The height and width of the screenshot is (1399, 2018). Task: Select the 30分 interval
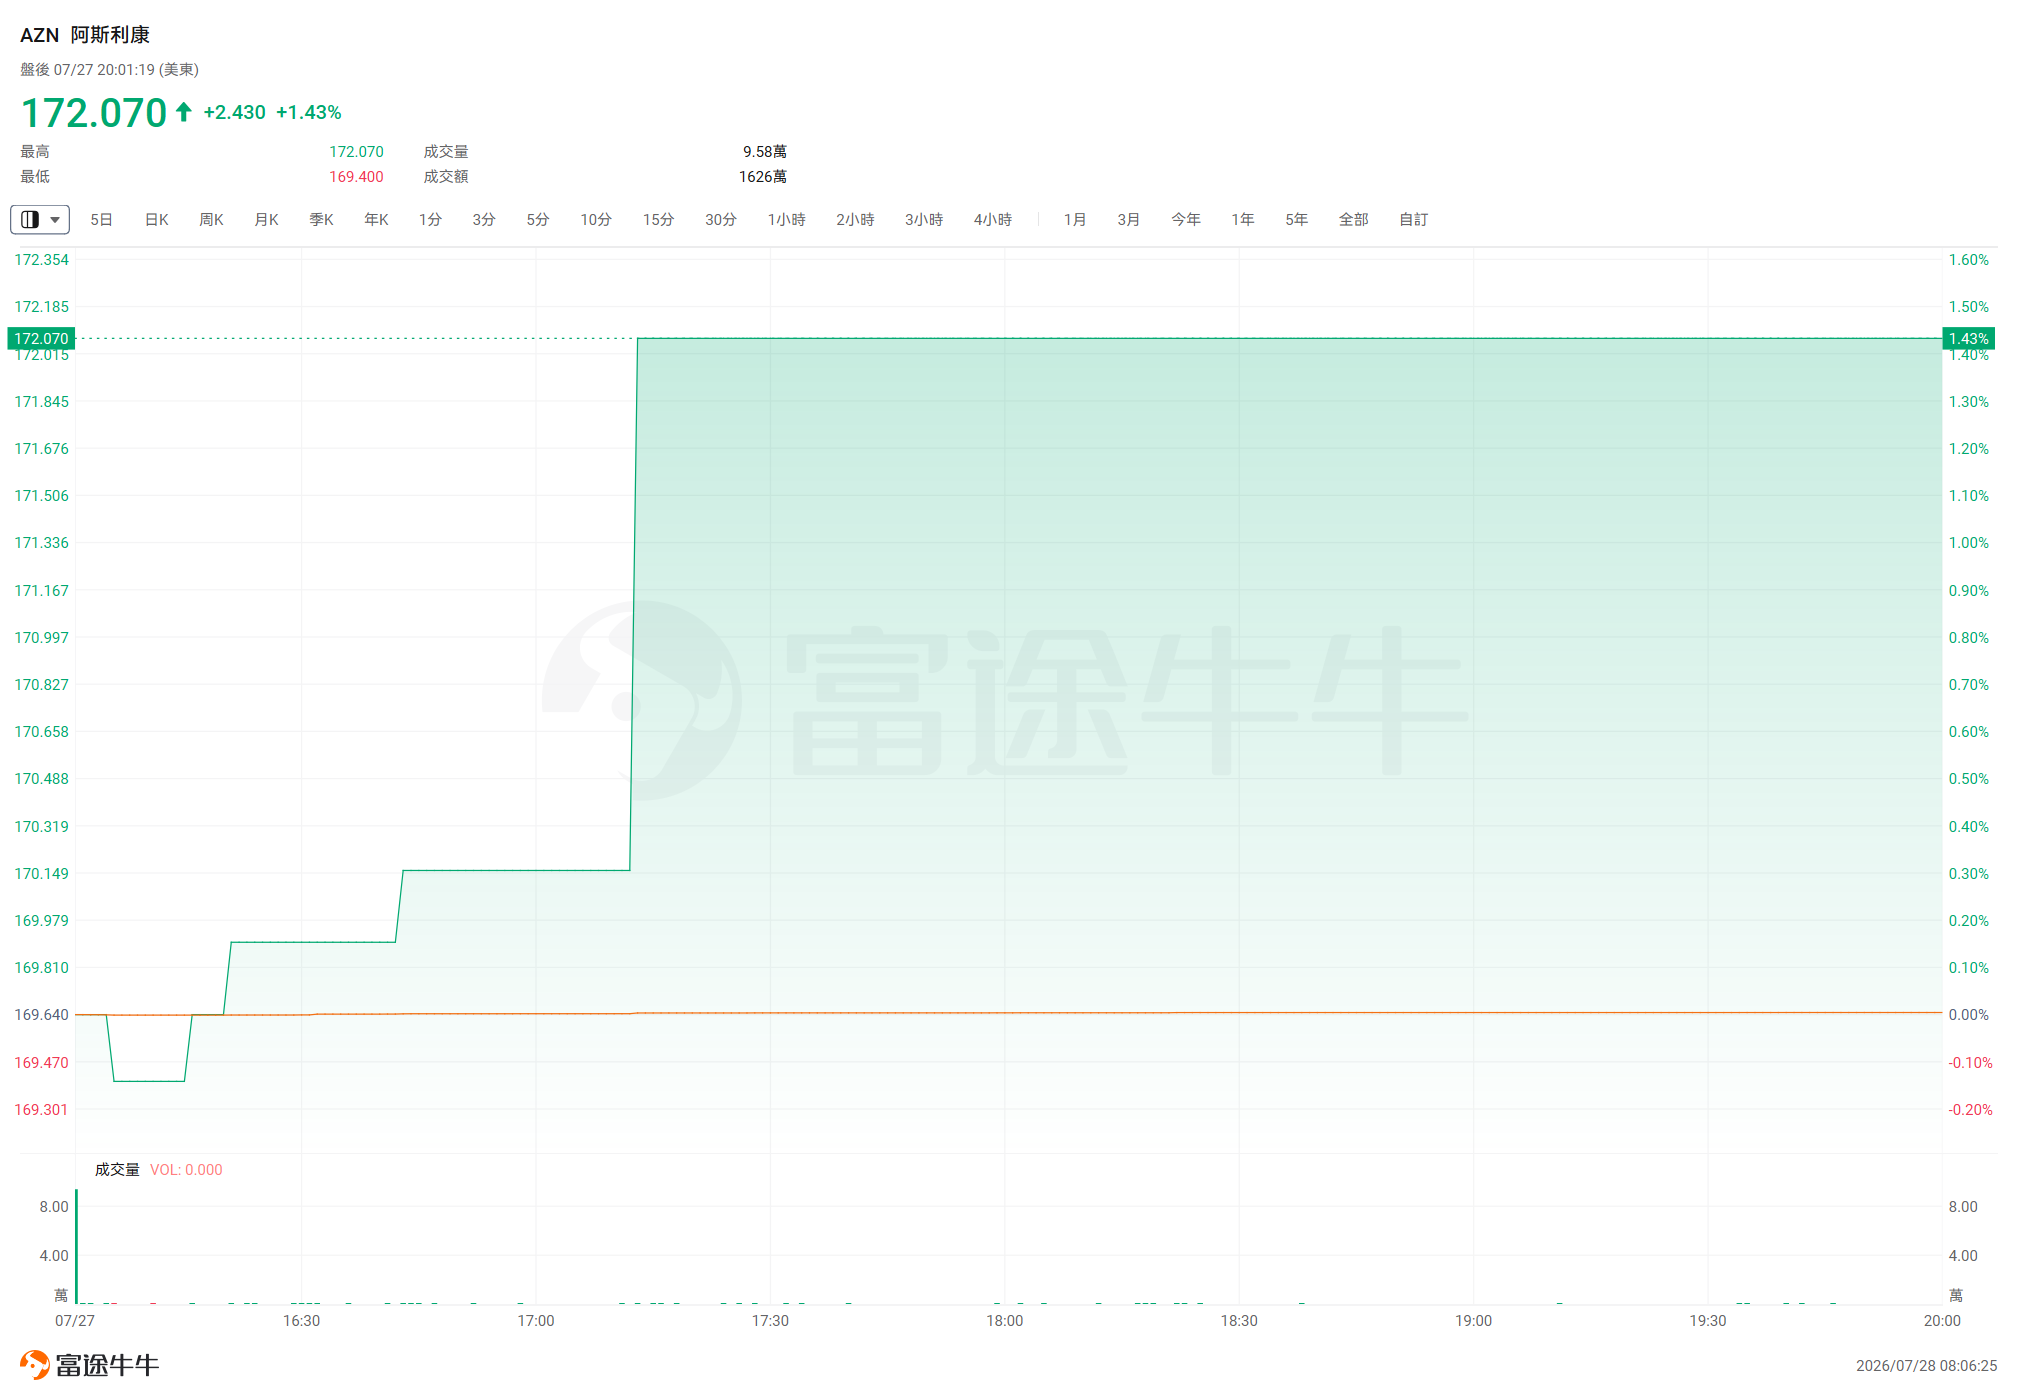tap(720, 219)
